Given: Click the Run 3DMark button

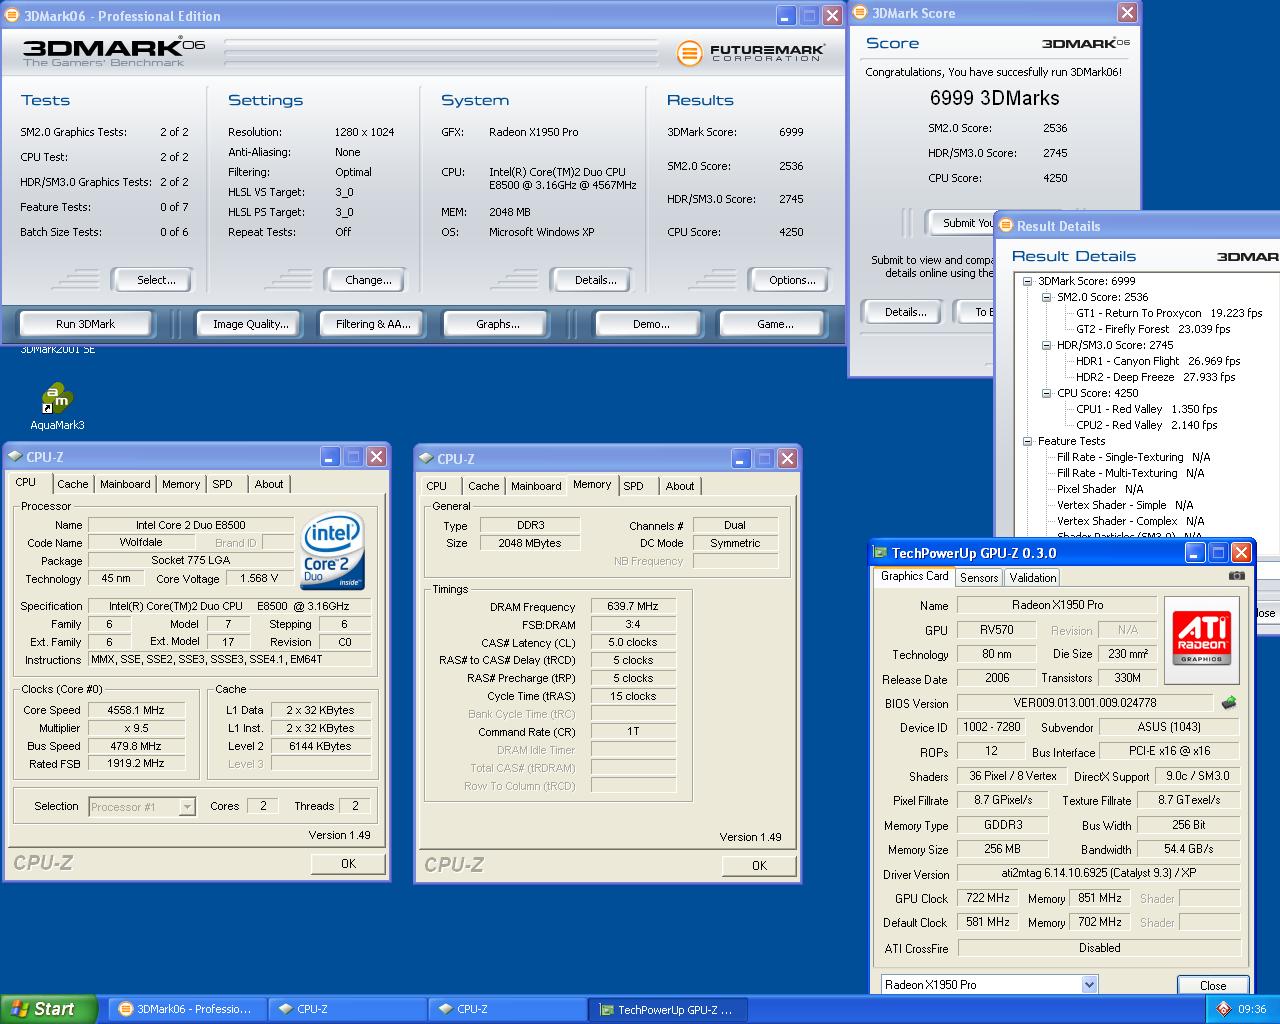Looking at the screenshot, I should [86, 324].
